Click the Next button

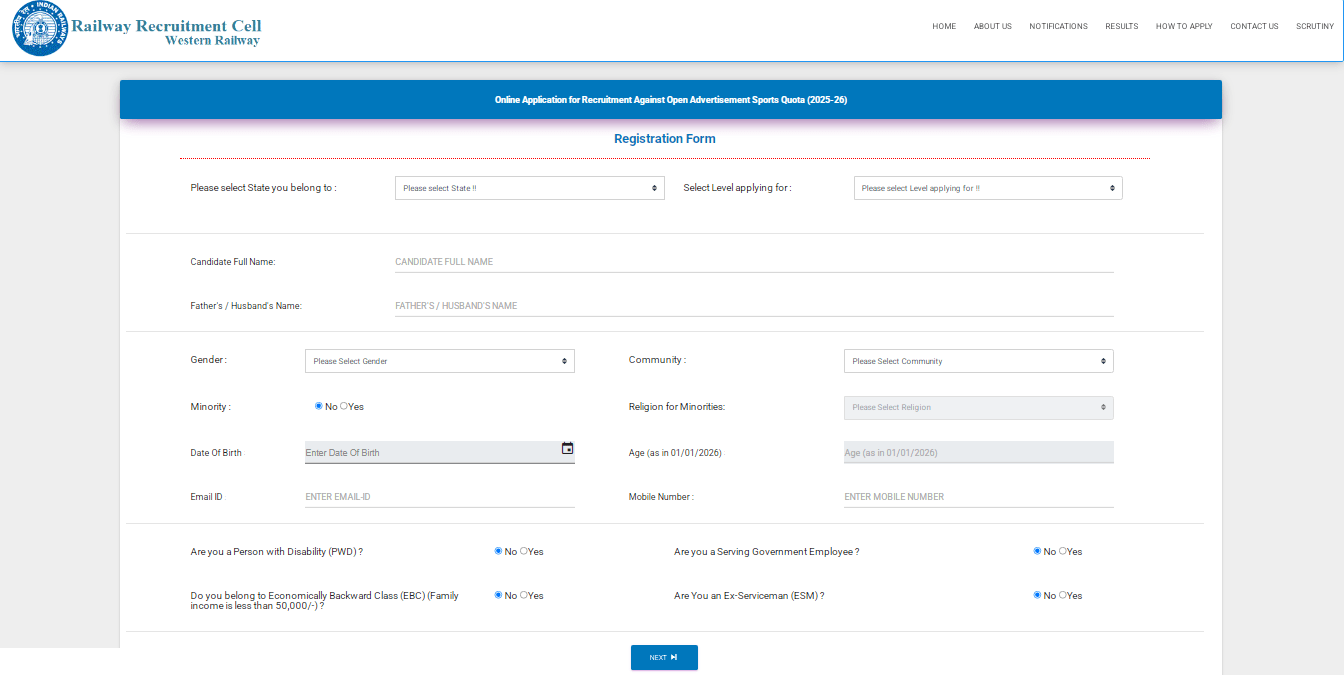pyautogui.click(x=664, y=657)
